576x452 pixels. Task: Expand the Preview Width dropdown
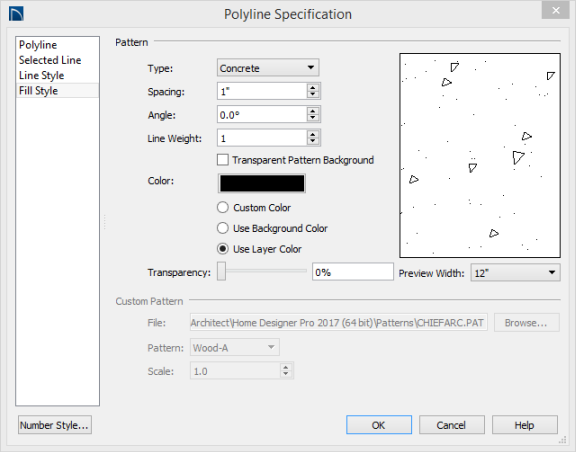pos(515,273)
